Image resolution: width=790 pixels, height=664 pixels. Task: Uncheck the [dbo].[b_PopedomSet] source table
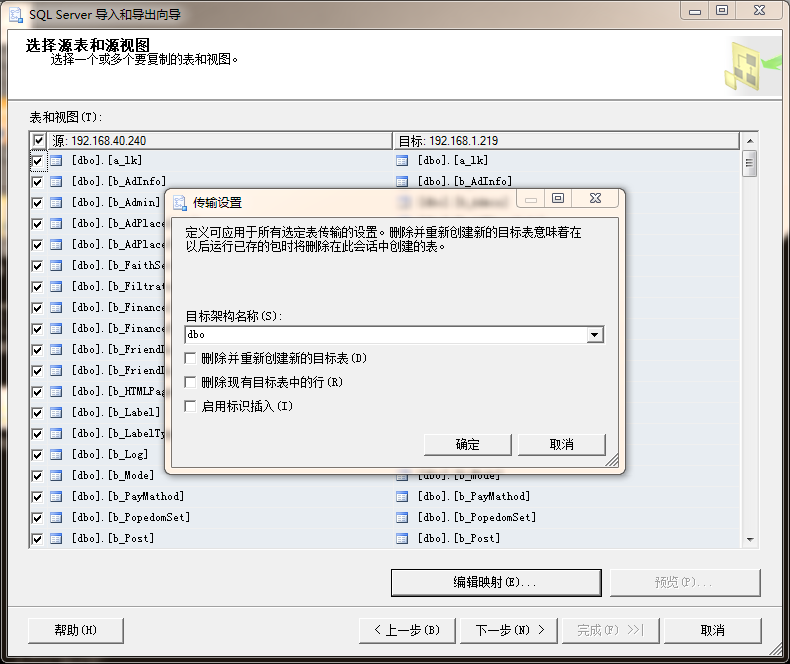point(37,518)
